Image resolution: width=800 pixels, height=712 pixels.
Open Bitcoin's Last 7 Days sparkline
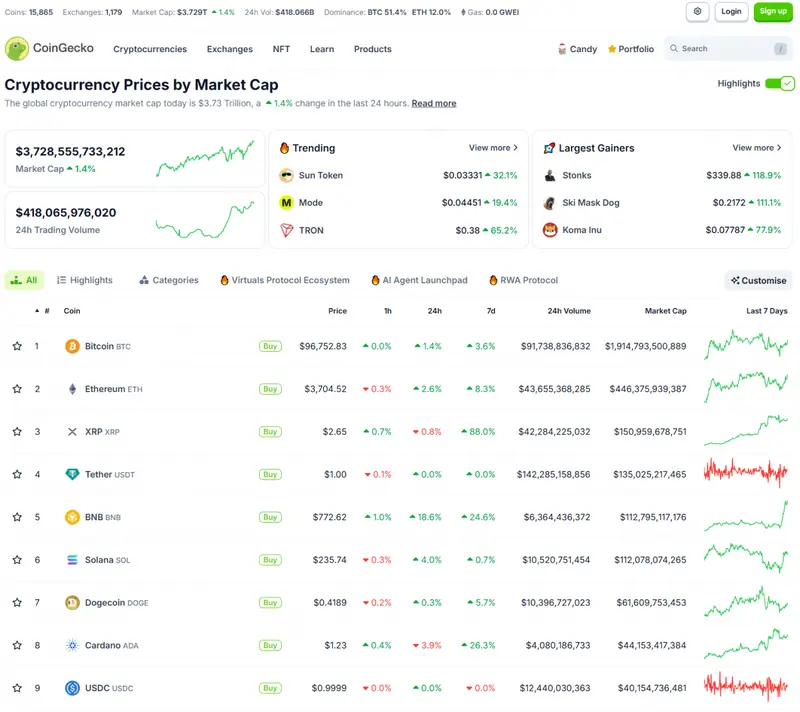click(x=746, y=345)
